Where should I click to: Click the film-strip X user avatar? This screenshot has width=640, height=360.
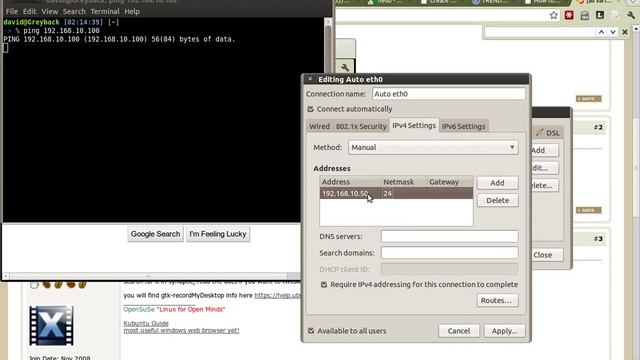click(51, 325)
